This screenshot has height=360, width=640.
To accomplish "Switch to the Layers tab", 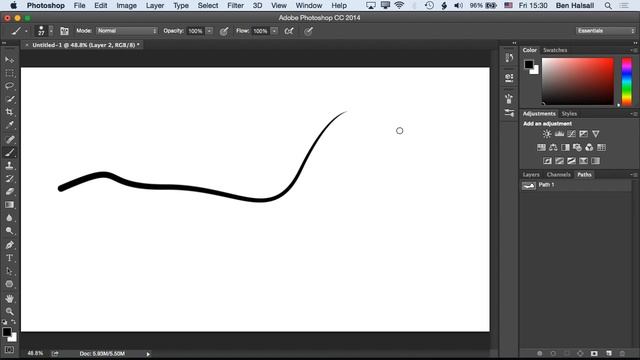I will (x=531, y=175).
